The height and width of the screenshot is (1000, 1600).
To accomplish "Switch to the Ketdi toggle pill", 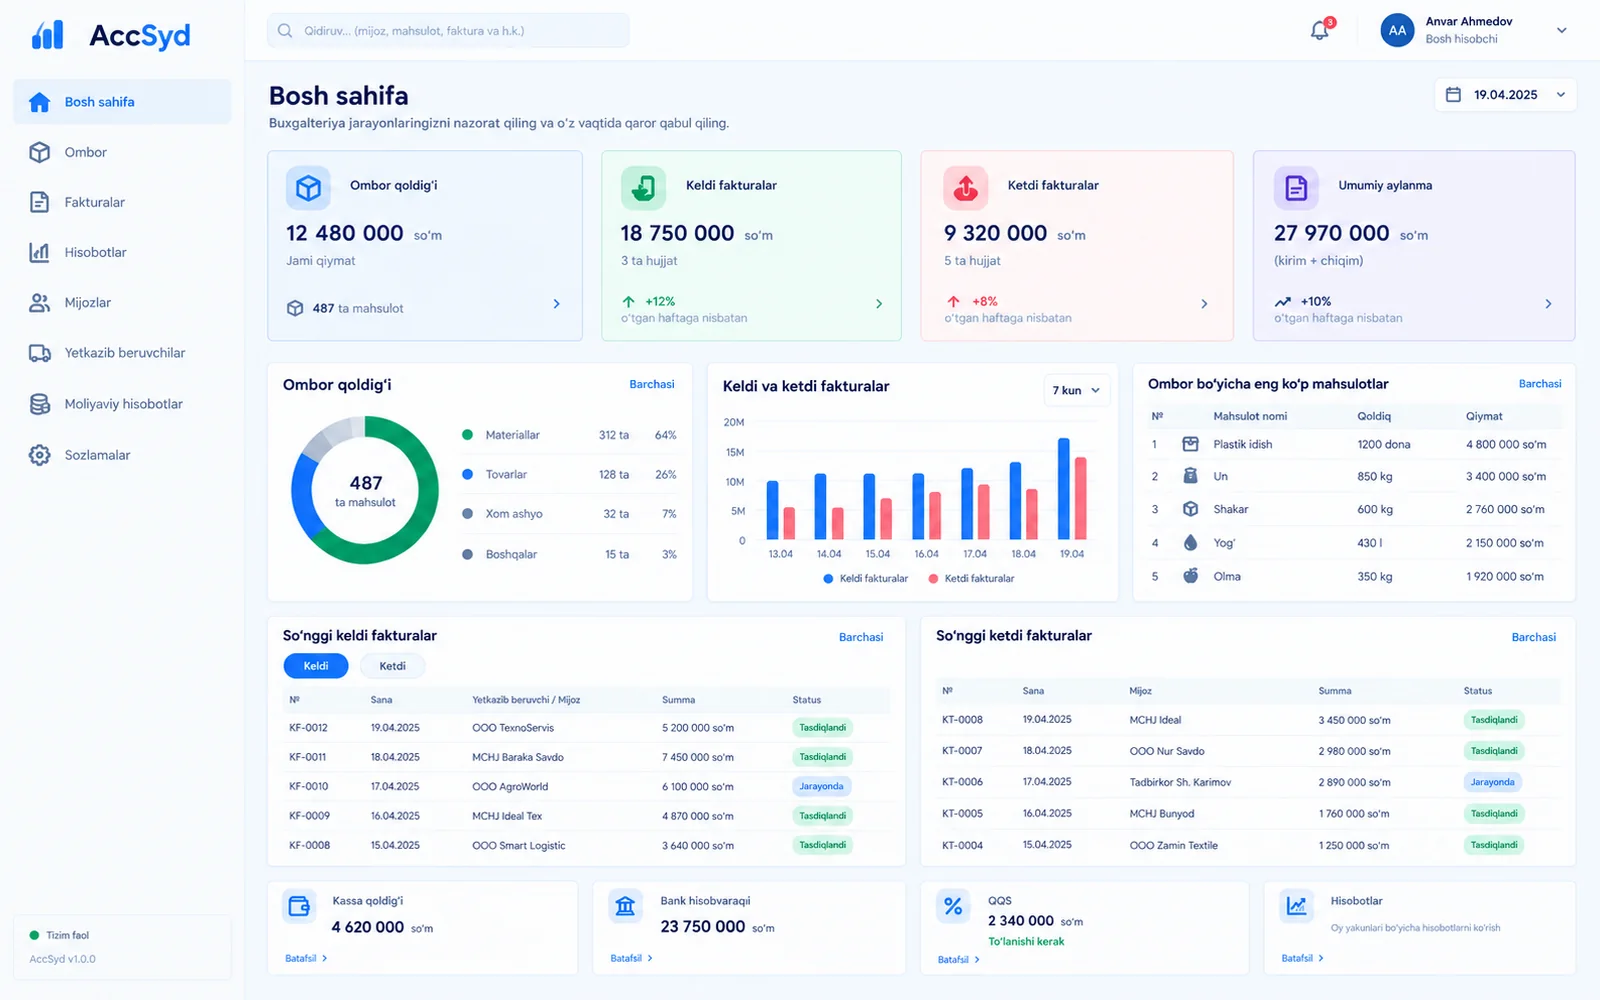I will click(392, 666).
